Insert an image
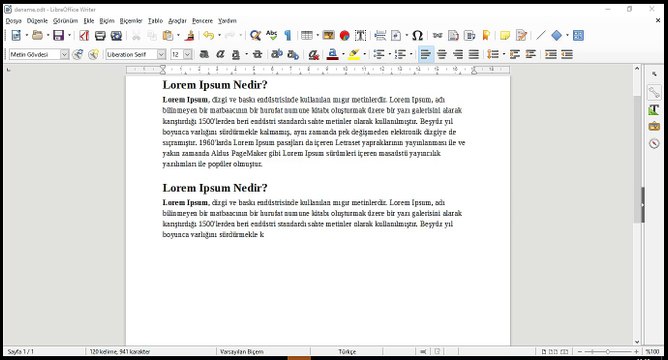This screenshot has width=668, height=360. click(328, 35)
